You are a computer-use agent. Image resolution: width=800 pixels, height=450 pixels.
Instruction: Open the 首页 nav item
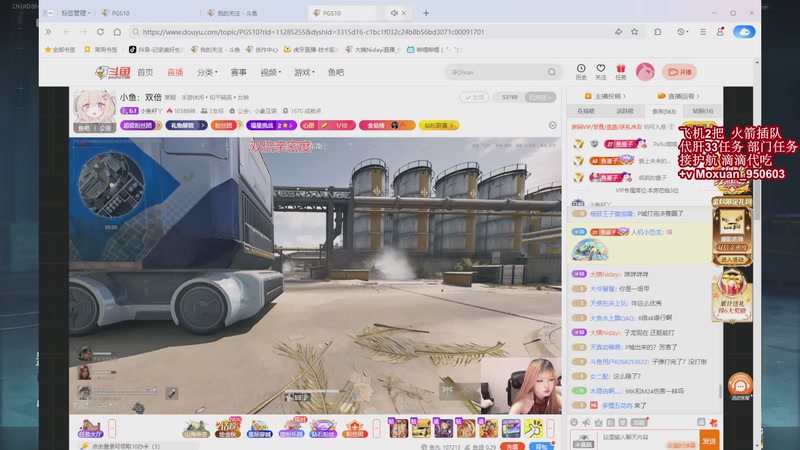pos(145,72)
